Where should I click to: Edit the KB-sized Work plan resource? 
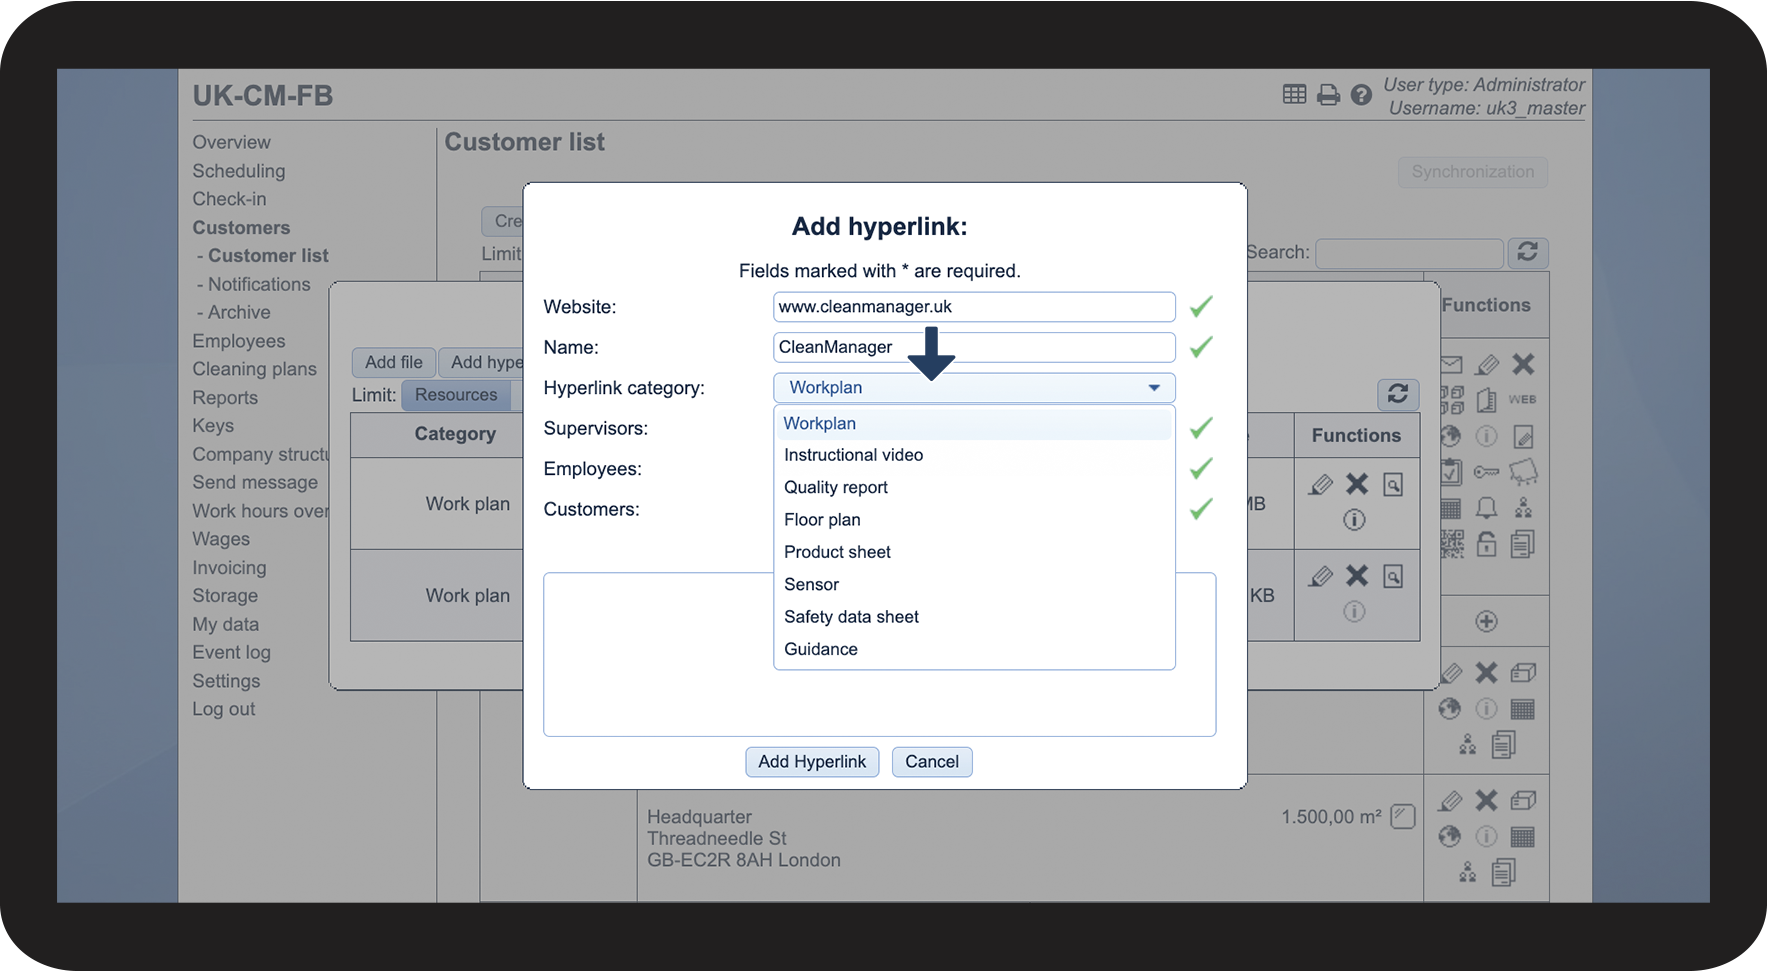coord(1321,576)
